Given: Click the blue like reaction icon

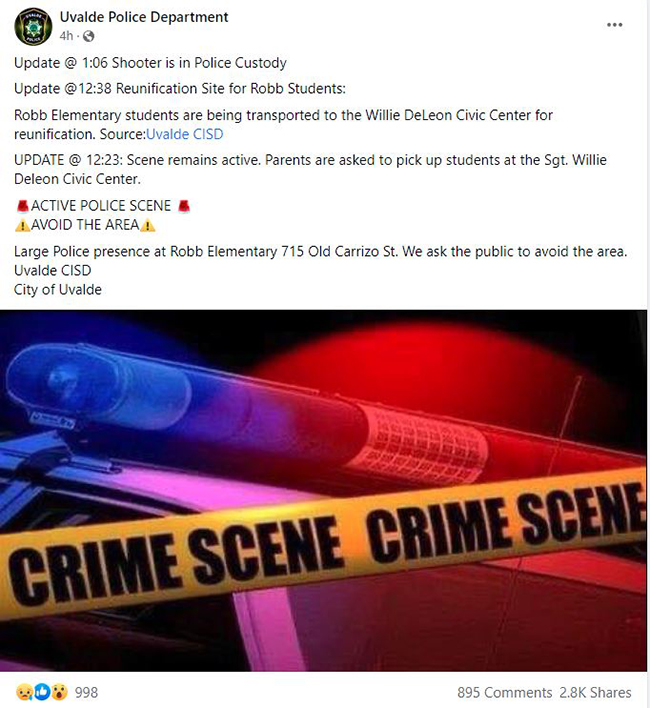Looking at the screenshot, I should pyautogui.click(x=42, y=692).
